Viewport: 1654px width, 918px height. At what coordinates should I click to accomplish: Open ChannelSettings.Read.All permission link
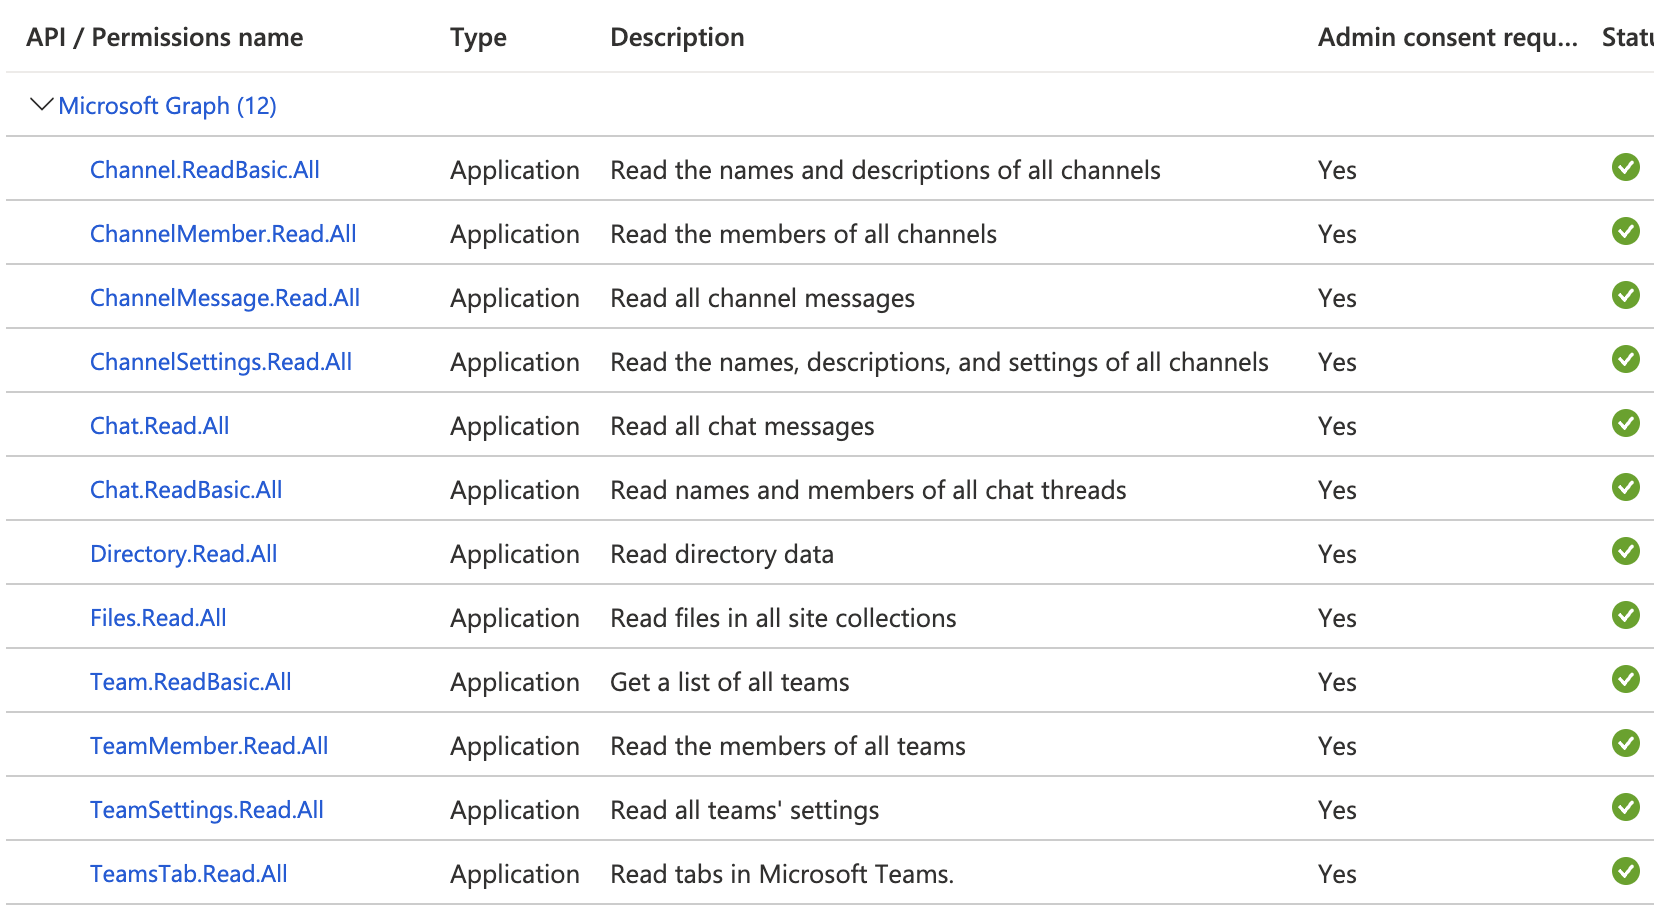(221, 362)
